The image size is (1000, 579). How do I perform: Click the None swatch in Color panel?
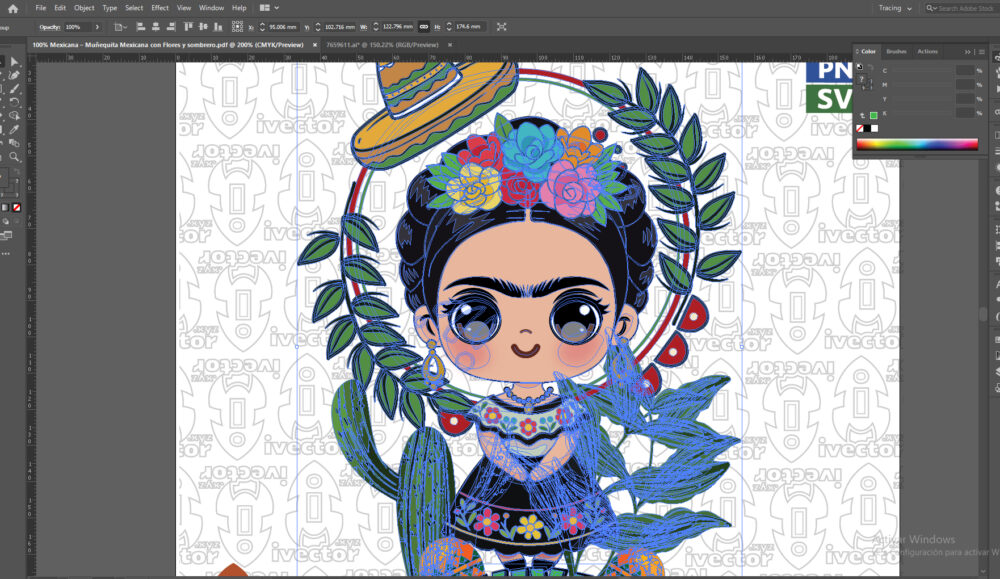pos(860,128)
